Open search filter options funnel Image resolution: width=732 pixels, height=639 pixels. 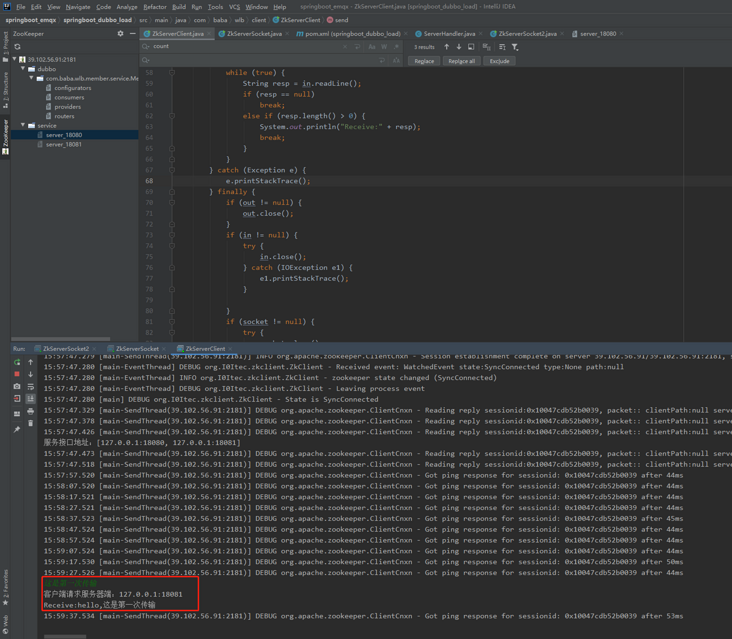click(515, 47)
